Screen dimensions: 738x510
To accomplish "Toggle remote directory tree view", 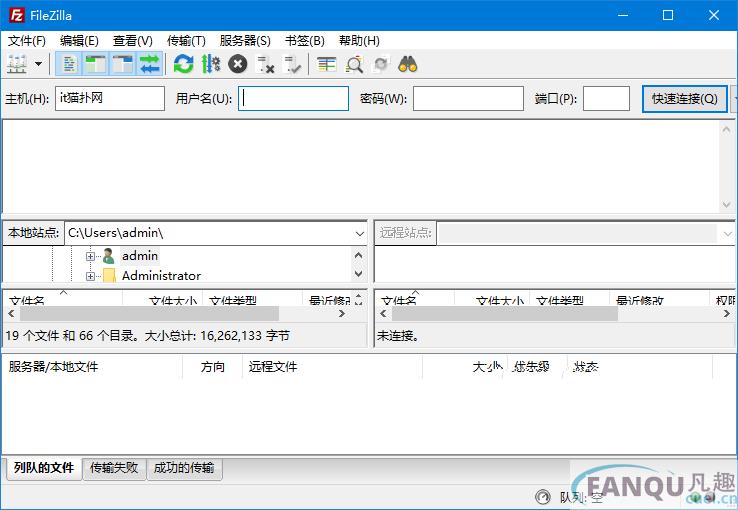I will point(123,64).
